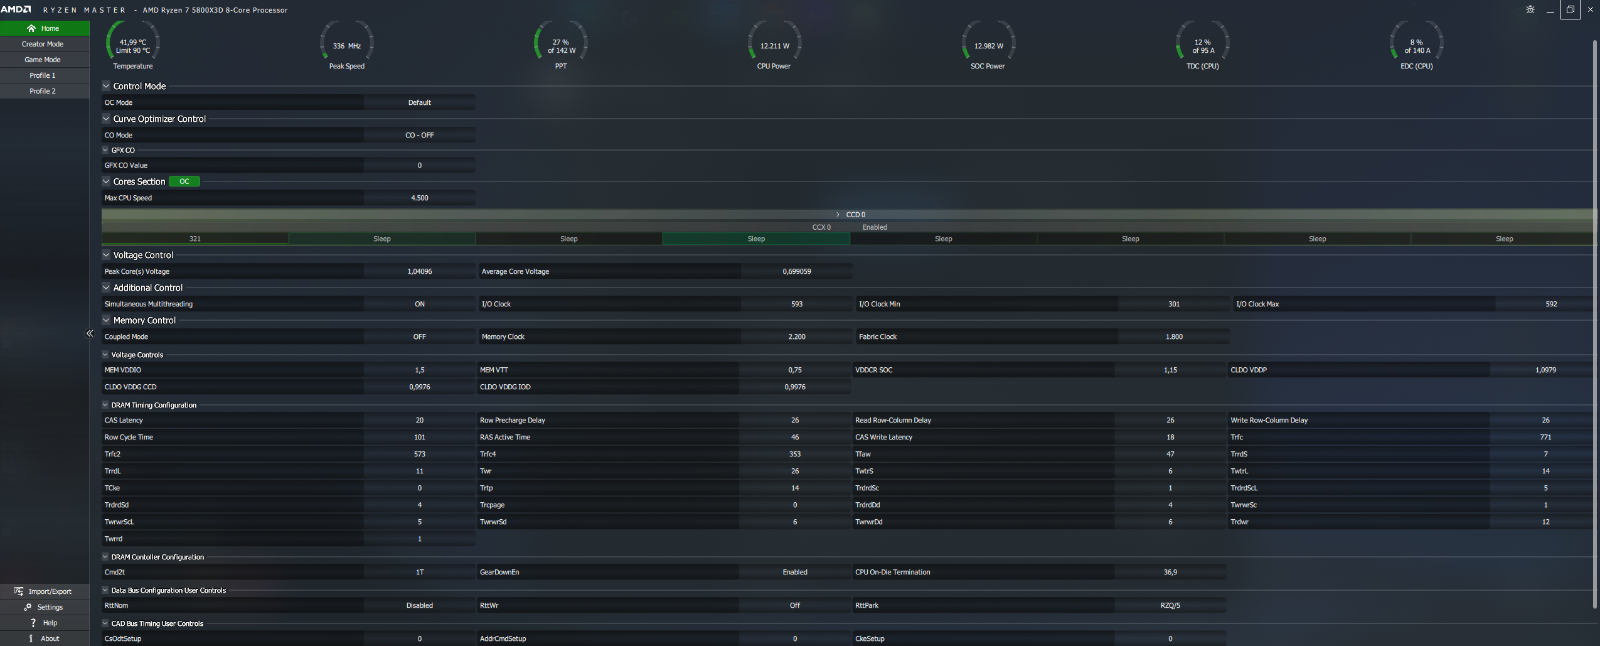The image size is (1600, 646).
Task: Click the vertical scrollbar on right edge
Action: click(1593, 324)
